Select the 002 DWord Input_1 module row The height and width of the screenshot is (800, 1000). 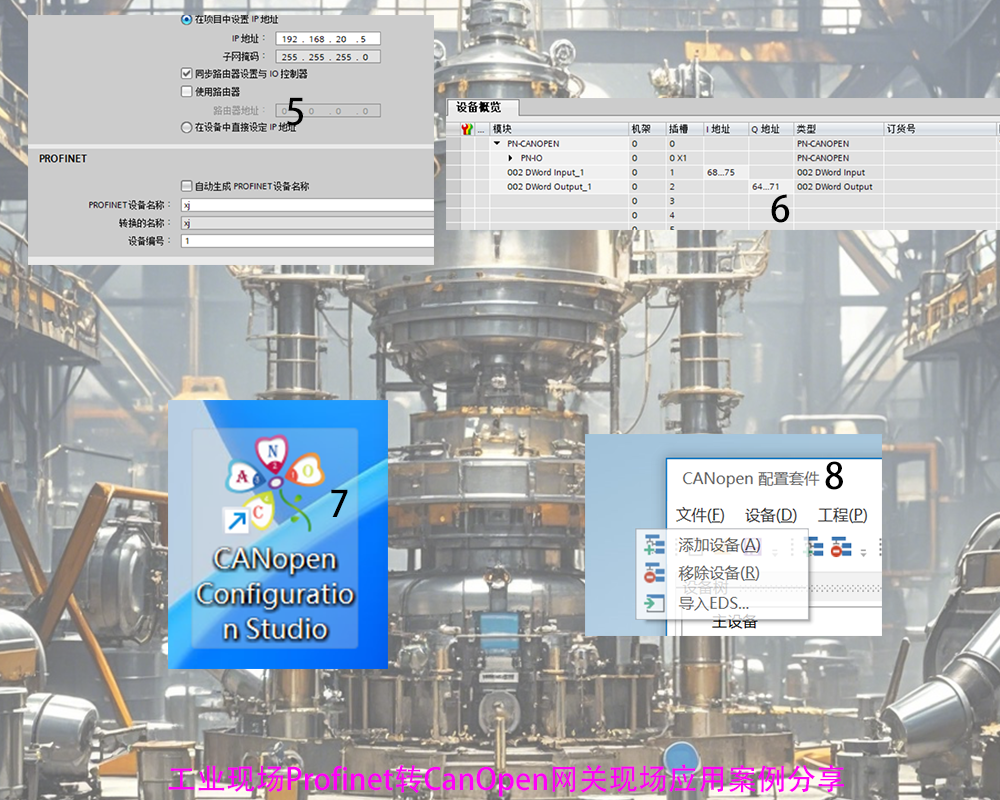click(x=545, y=172)
